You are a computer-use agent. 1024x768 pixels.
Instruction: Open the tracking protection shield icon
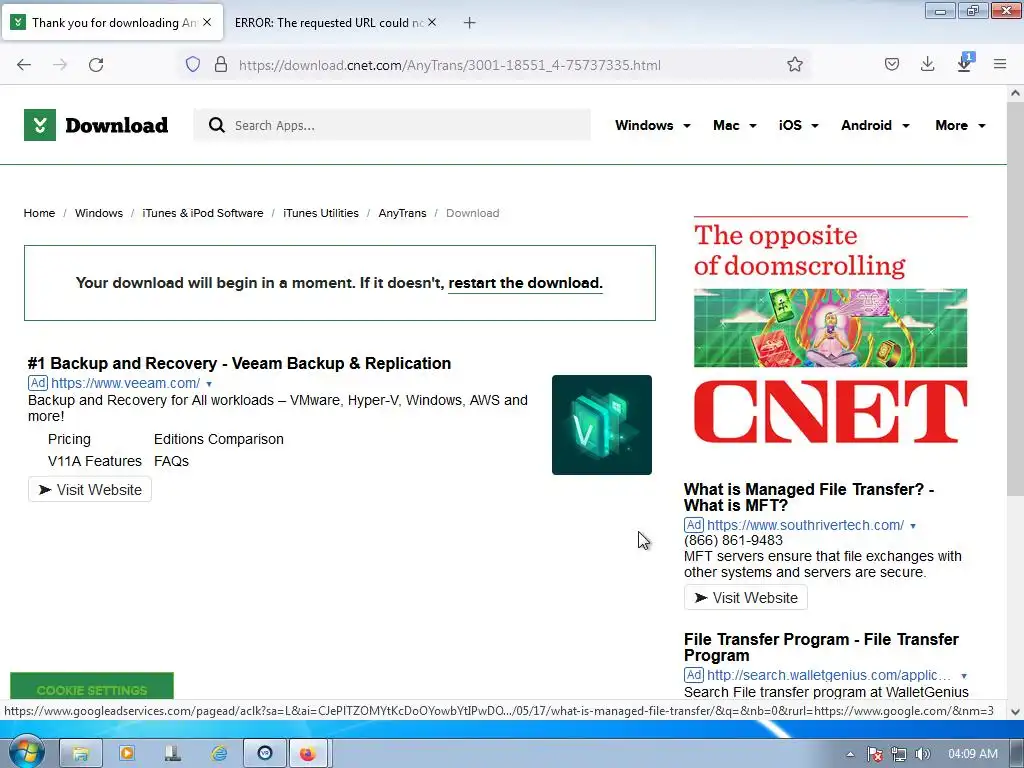point(193,65)
